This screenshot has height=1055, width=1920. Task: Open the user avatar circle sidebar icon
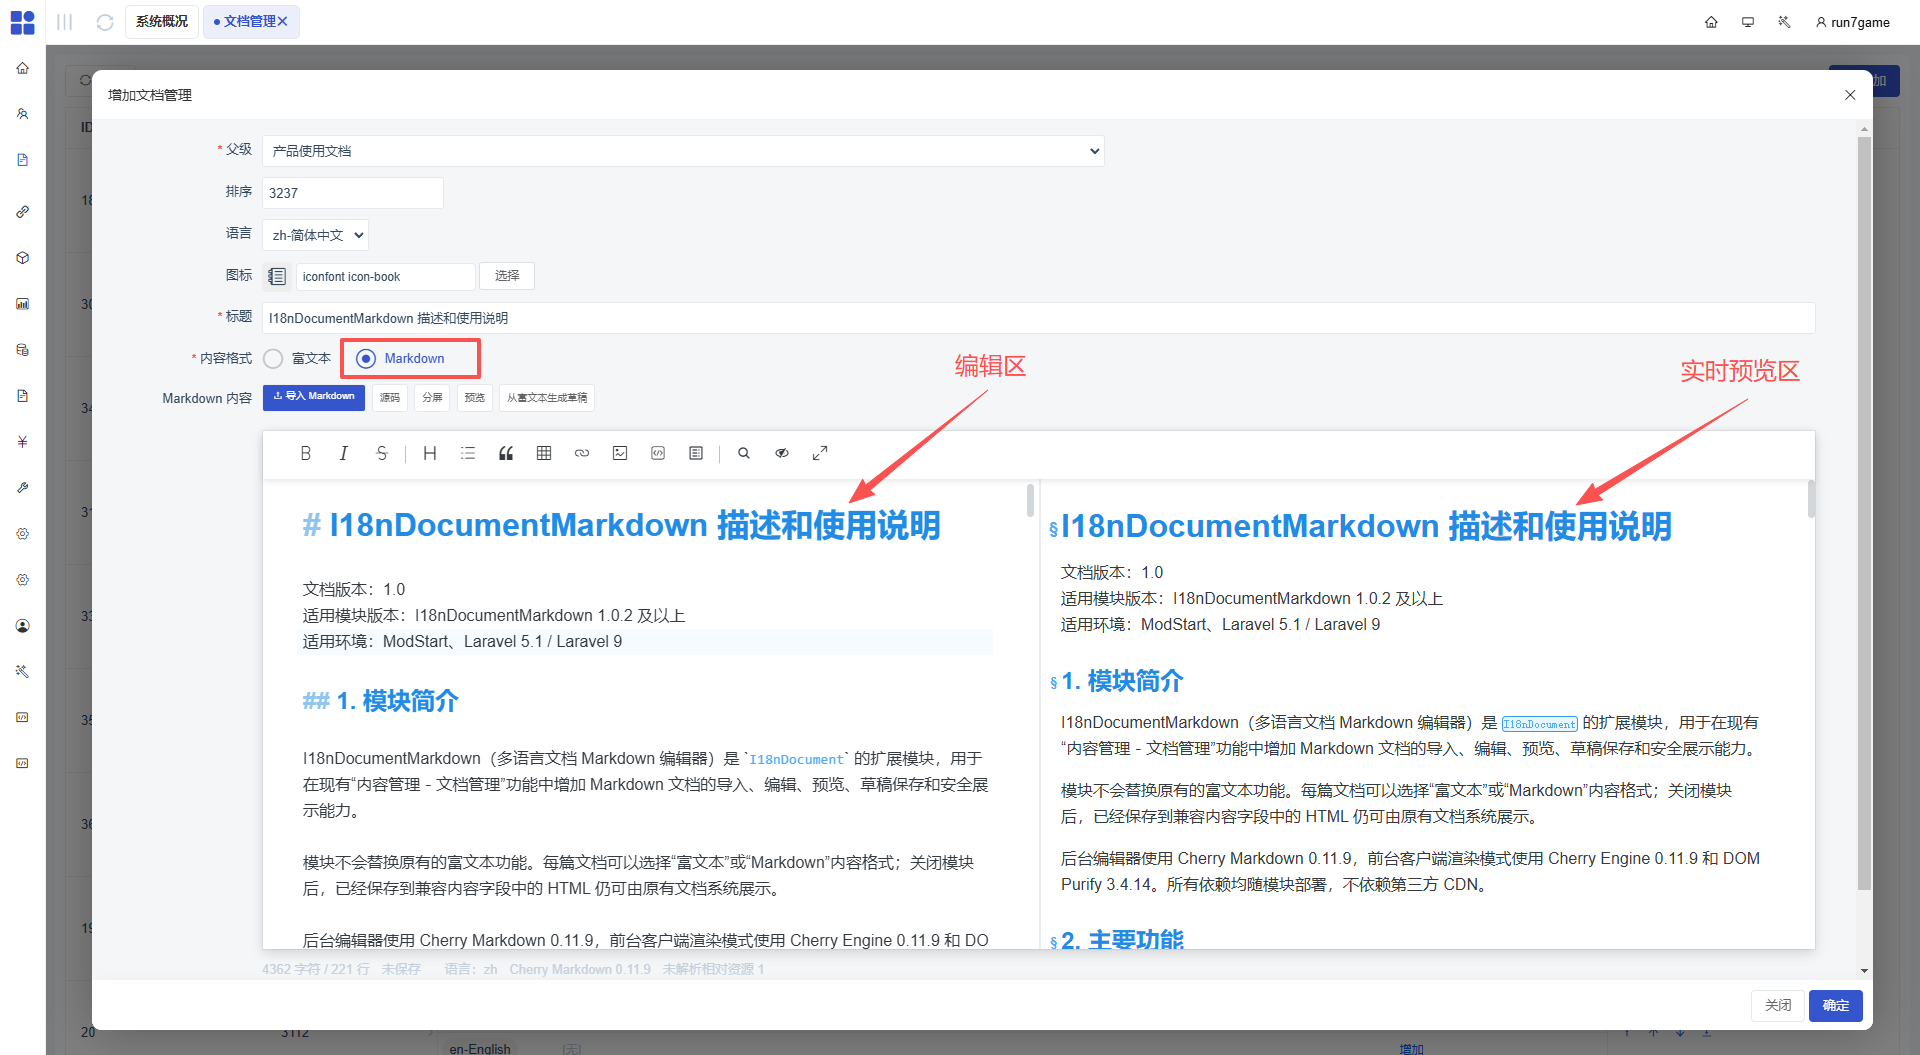pyautogui.click(x=22, y=626)
